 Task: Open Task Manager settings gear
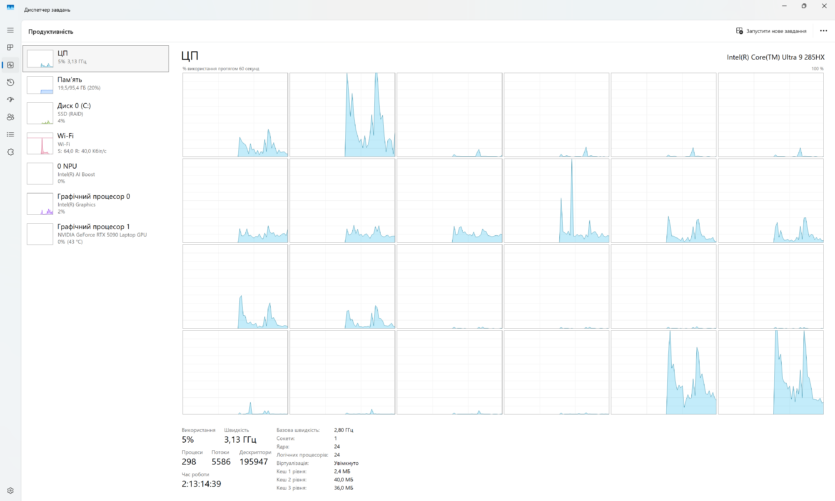tap(10, 490)
